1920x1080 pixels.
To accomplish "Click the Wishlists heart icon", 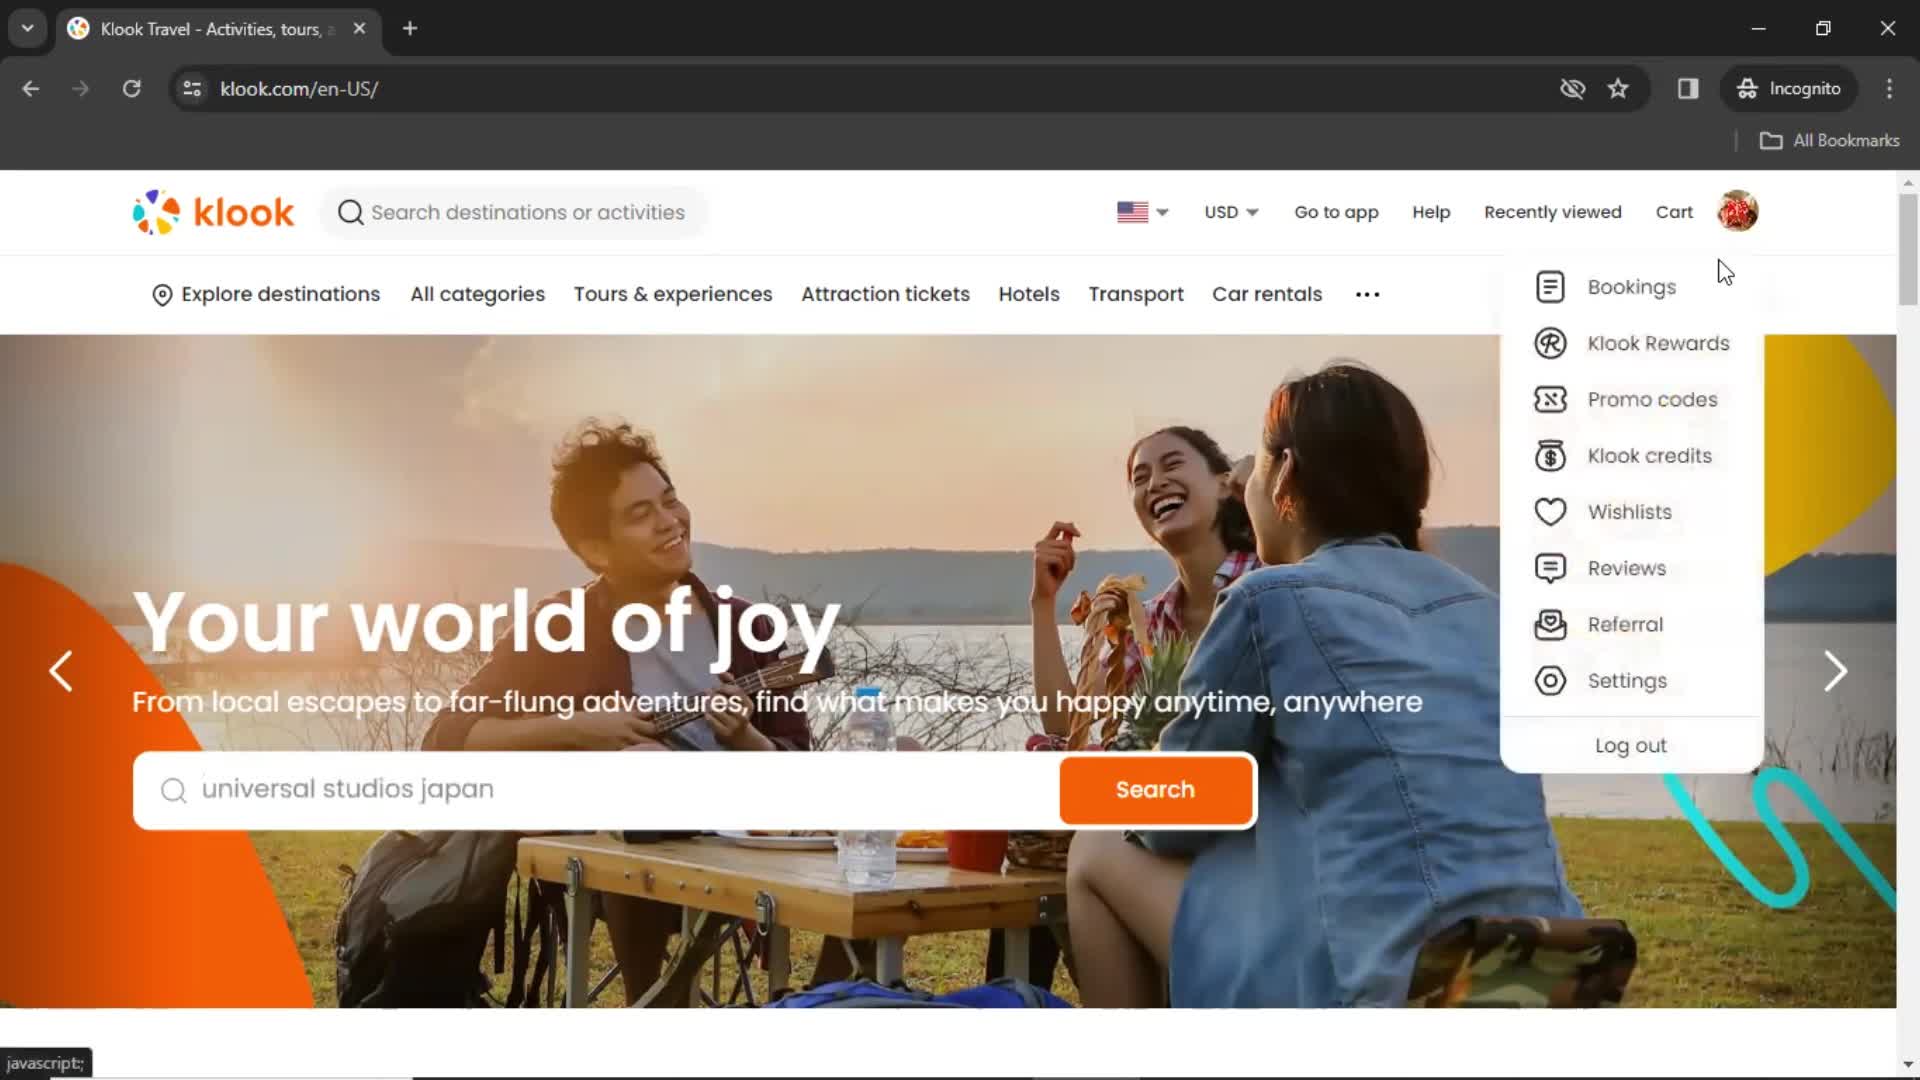I will 1549,512.
